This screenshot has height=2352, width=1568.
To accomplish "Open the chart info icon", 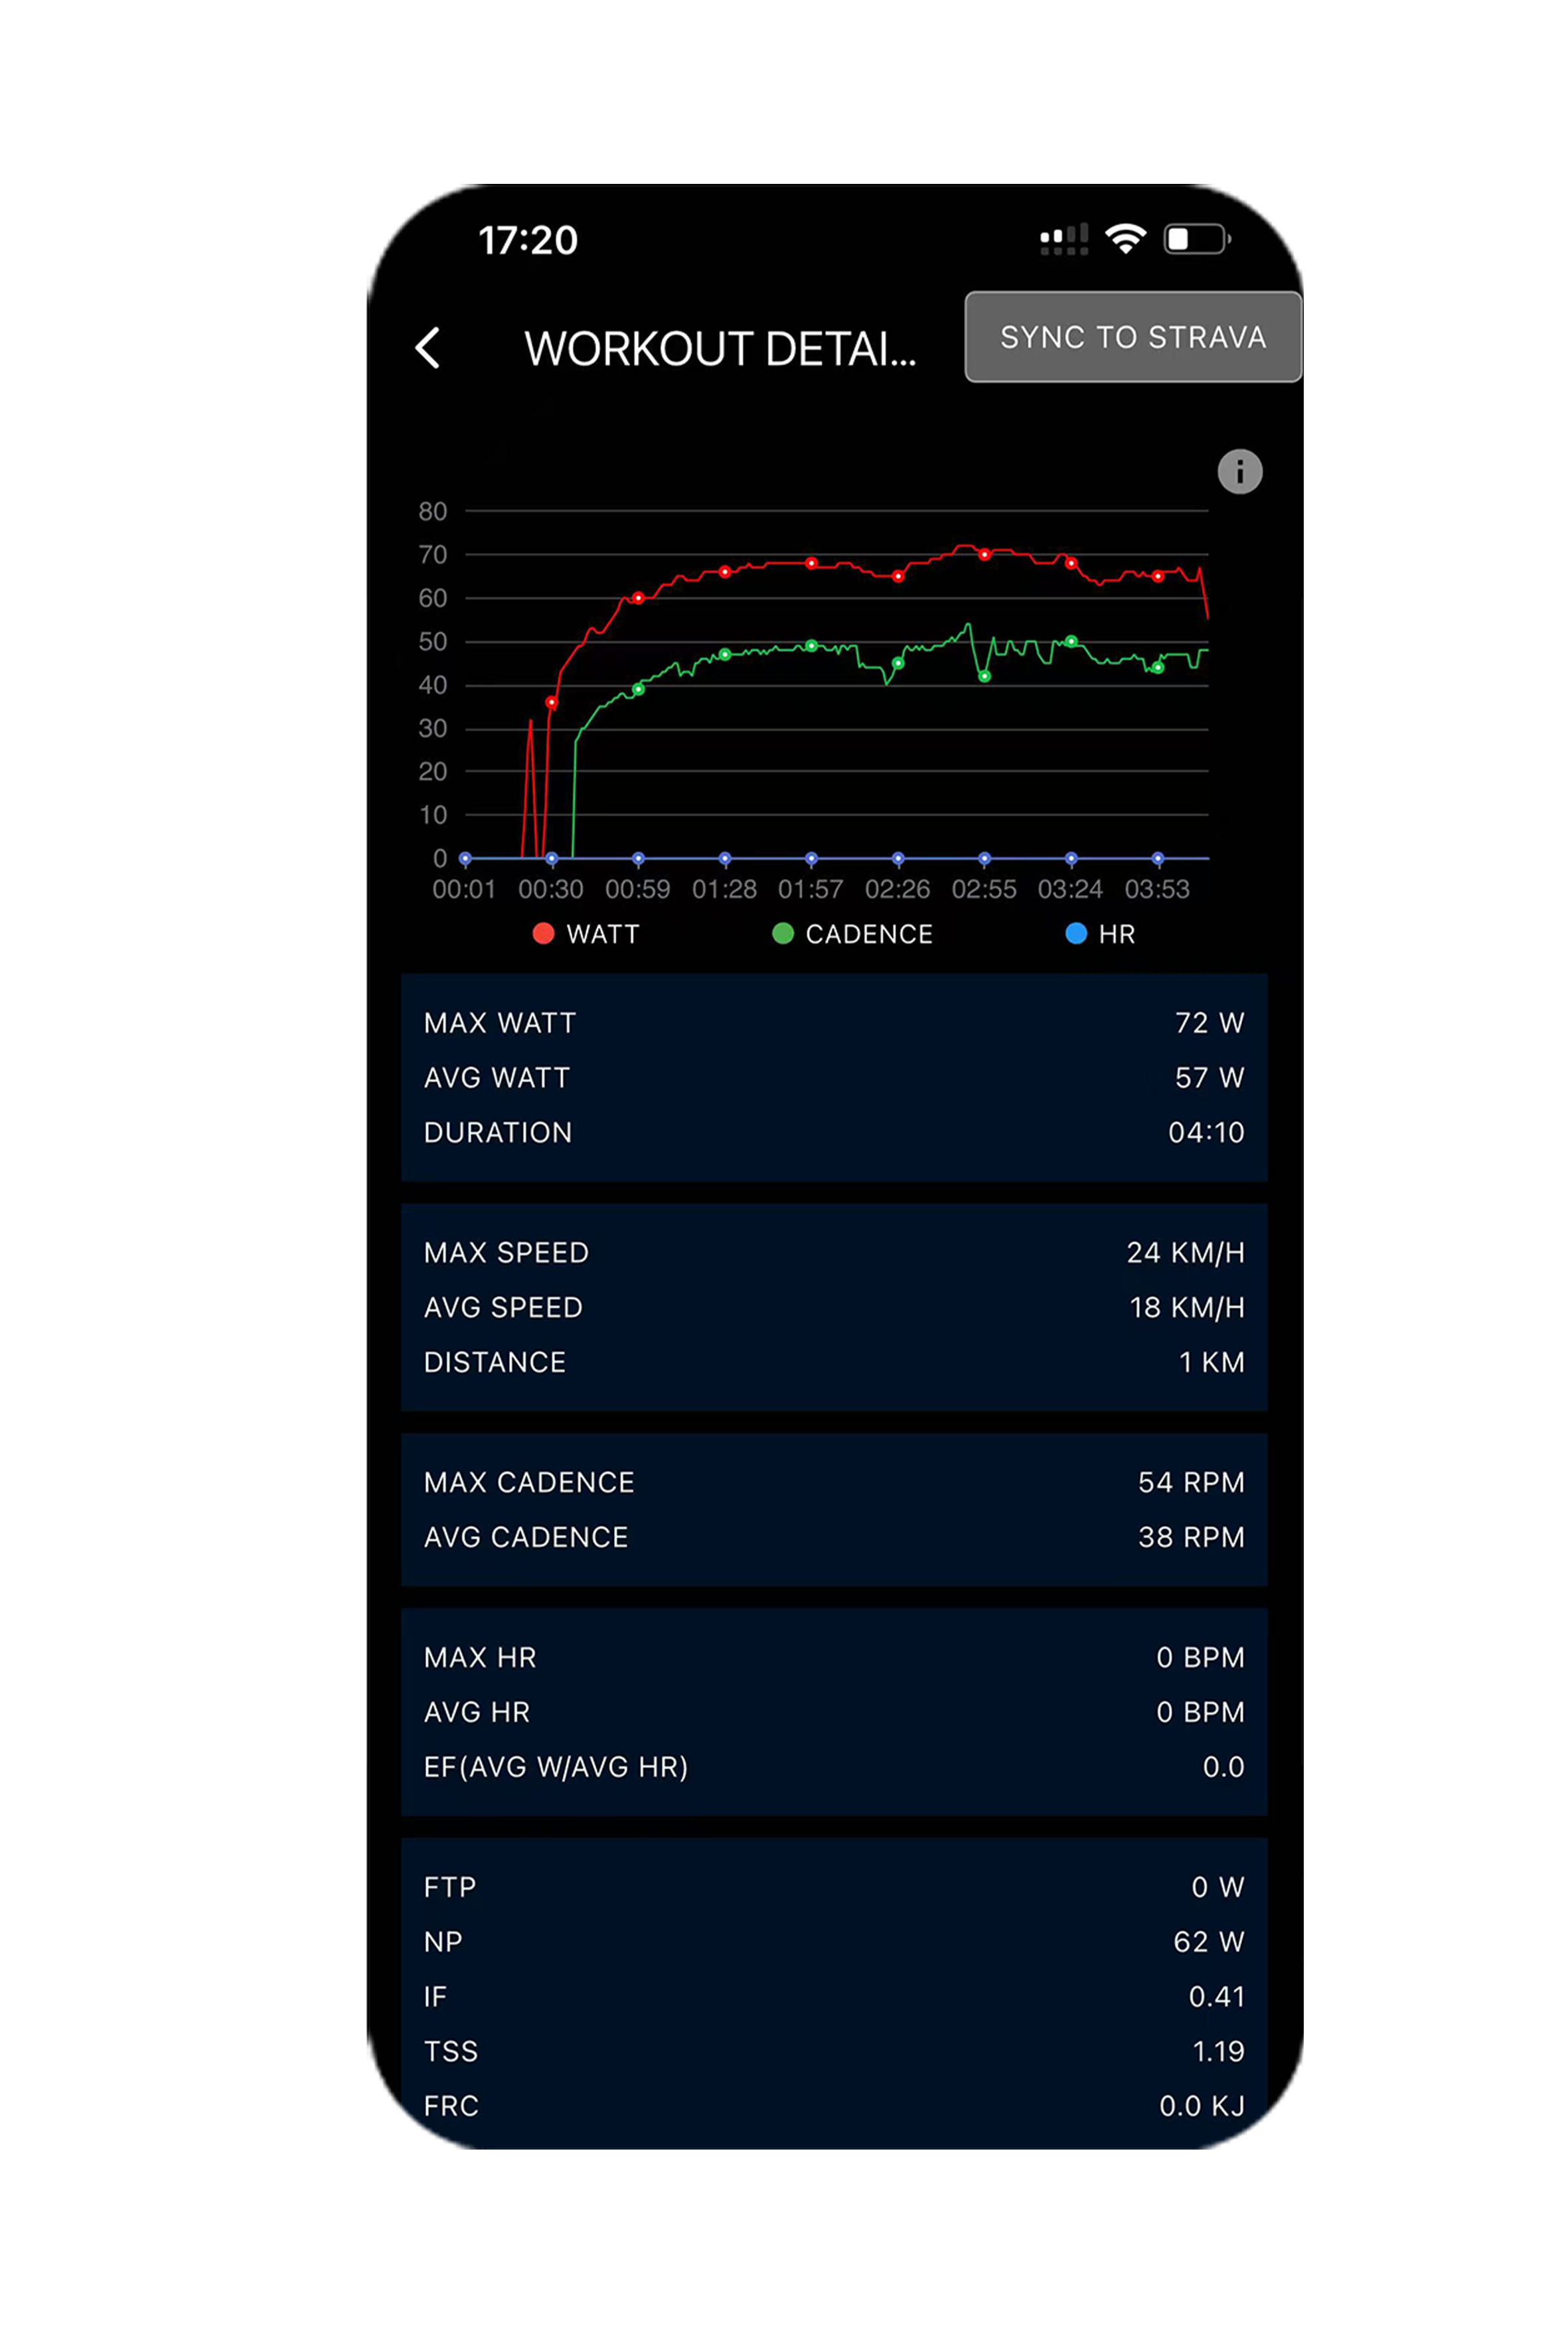I will 1239,471.
